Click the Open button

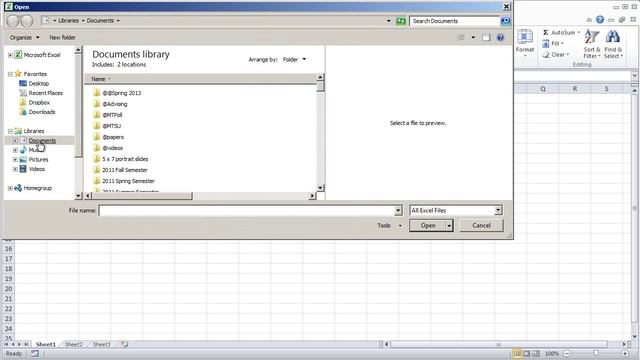tap(428, 225)
